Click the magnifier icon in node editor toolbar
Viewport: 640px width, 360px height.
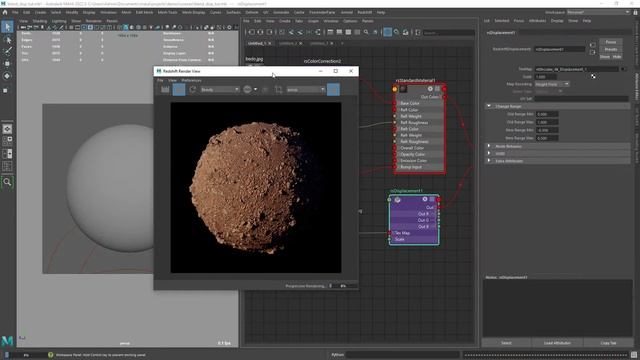point(366,32)
